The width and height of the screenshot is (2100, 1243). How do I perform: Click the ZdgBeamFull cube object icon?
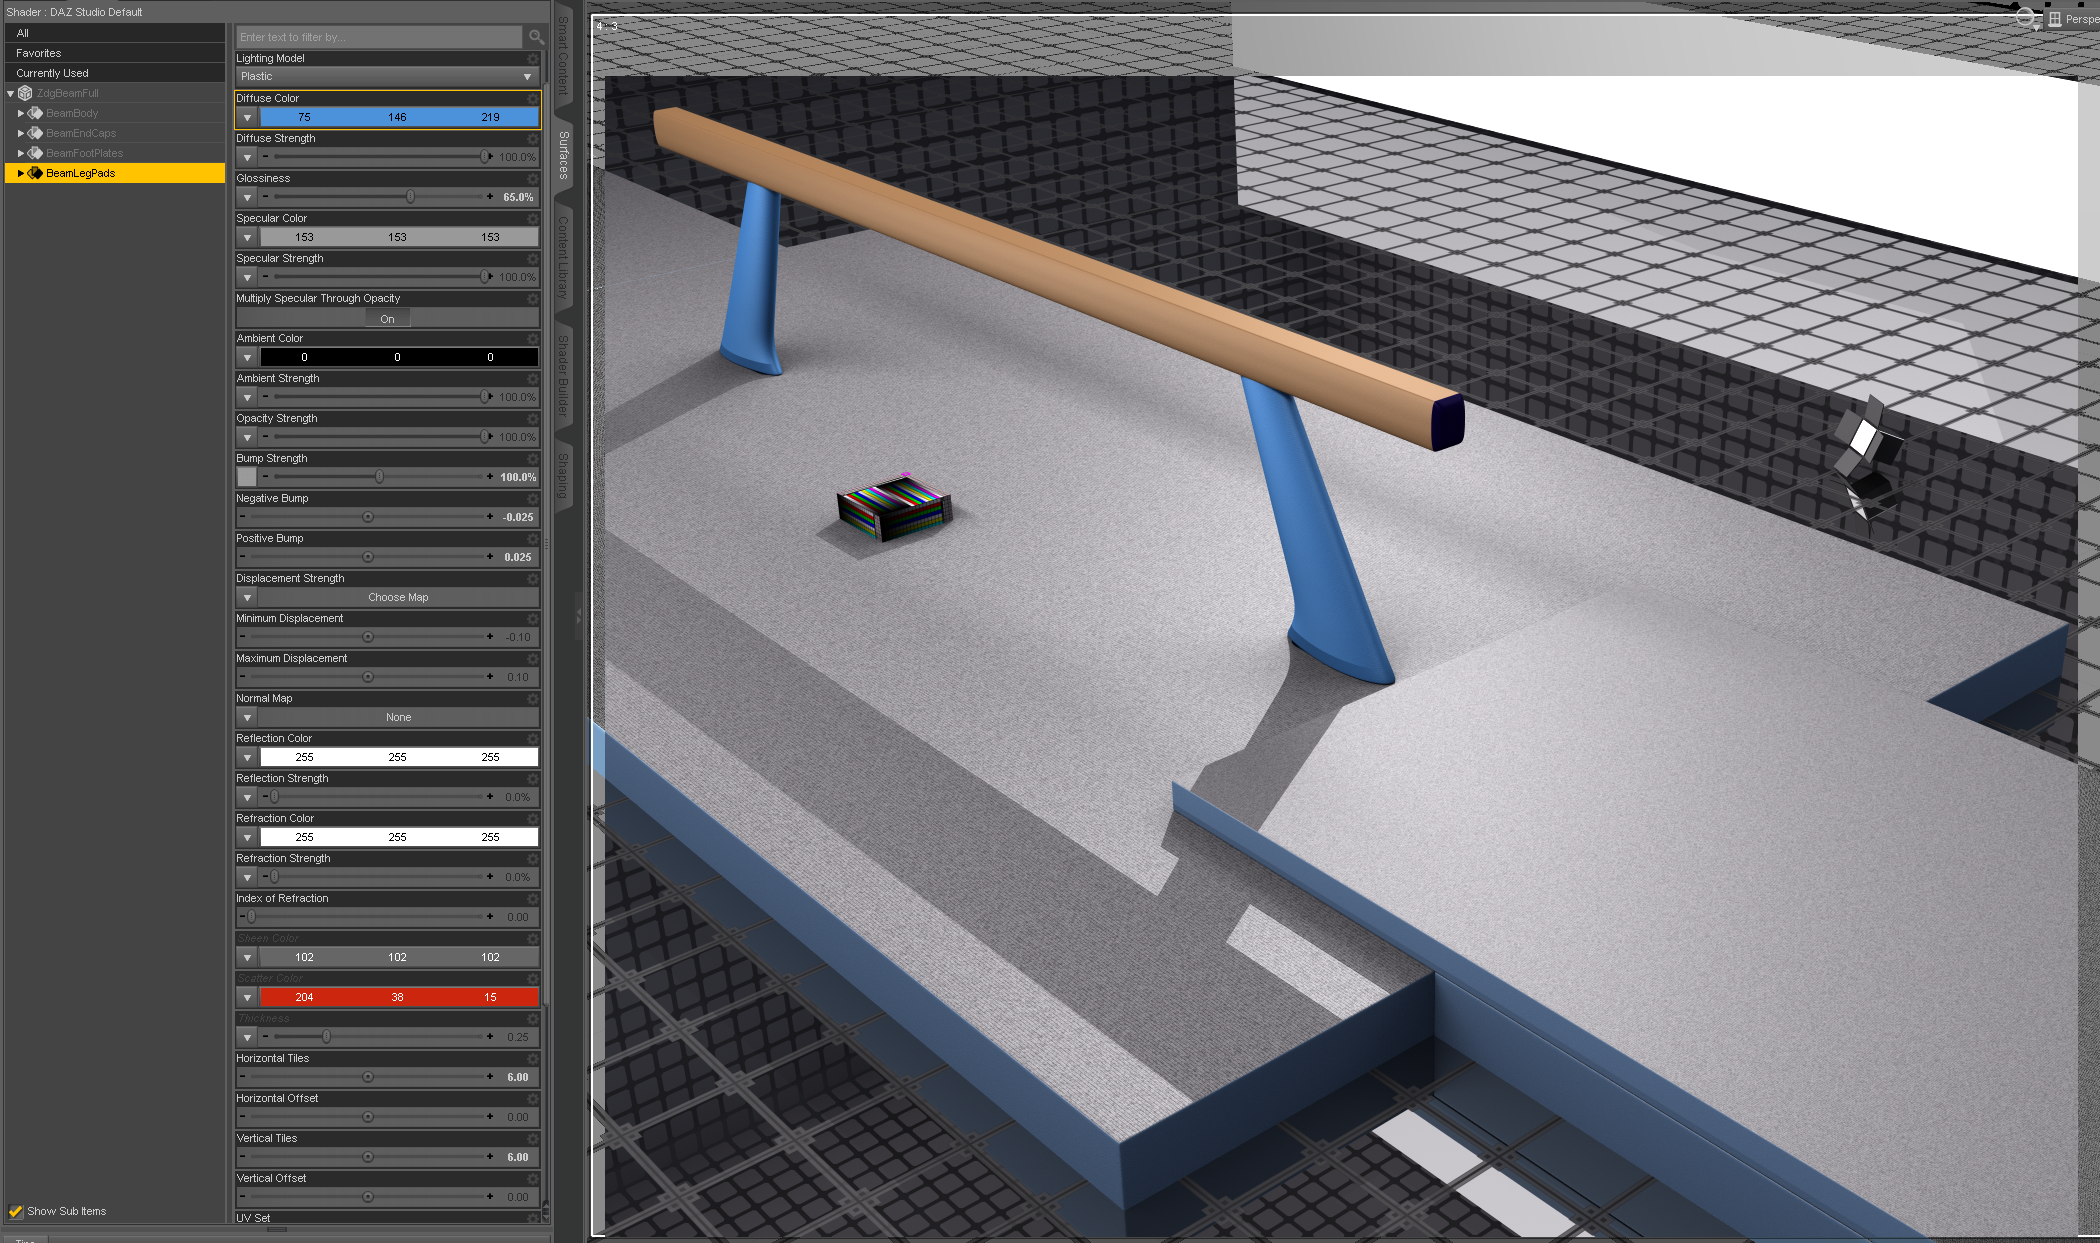(26, 93)
